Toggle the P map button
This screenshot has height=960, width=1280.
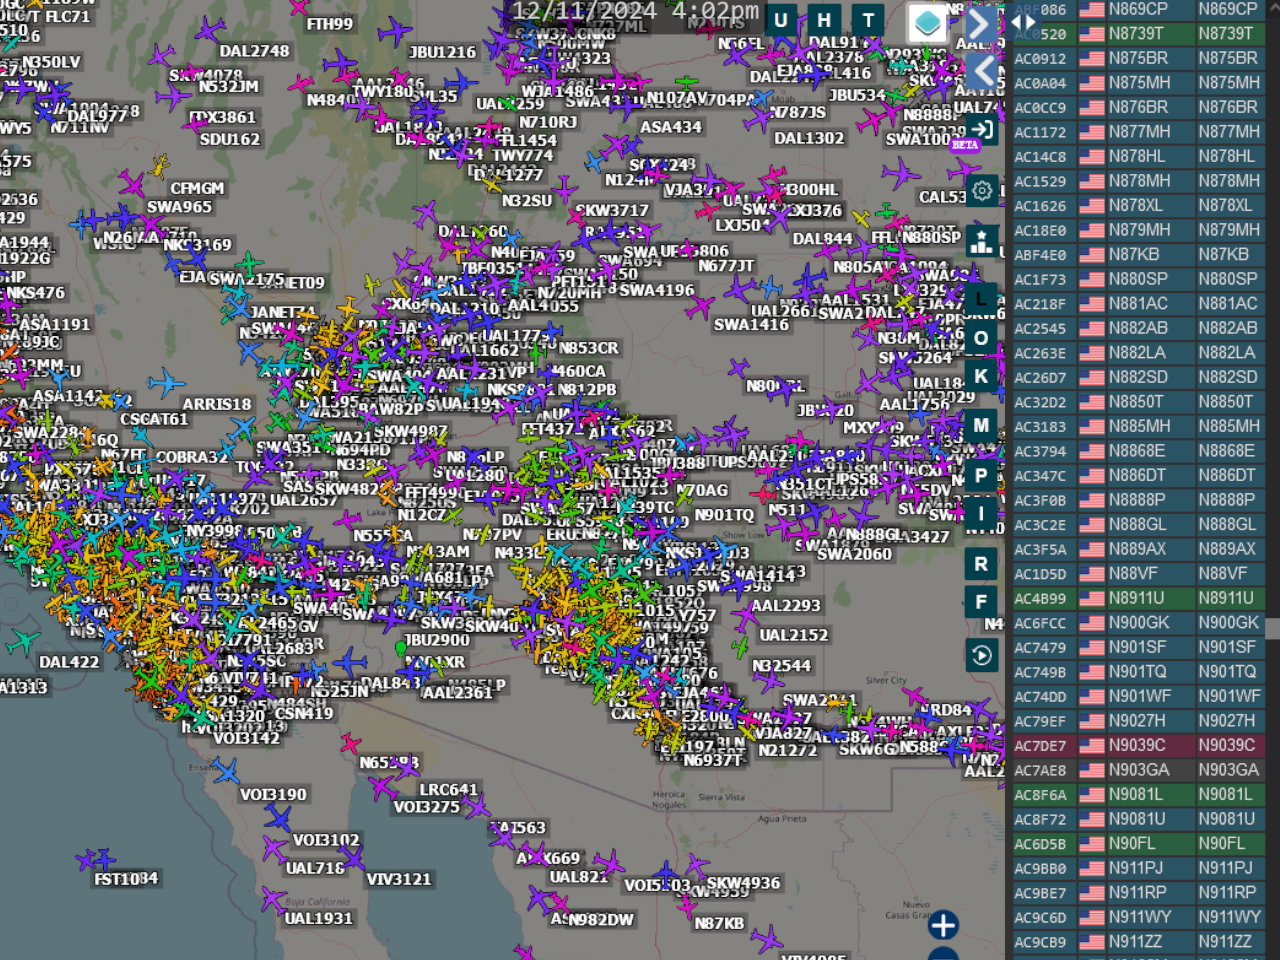981,476
